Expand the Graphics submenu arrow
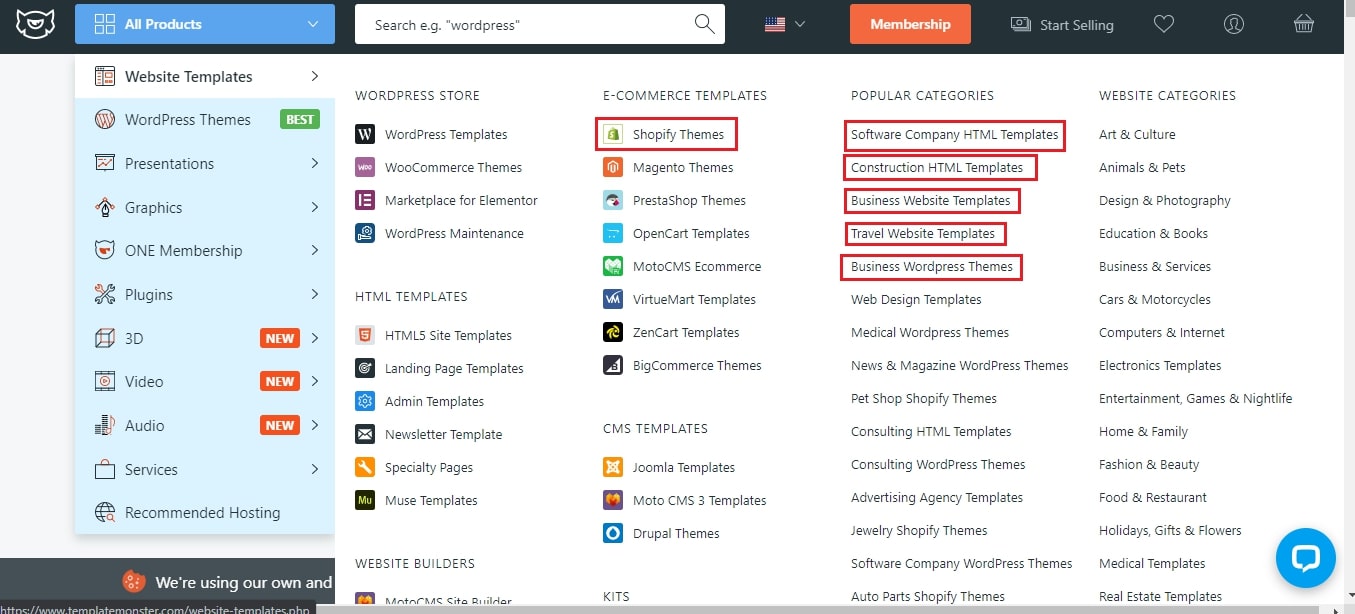The height and width of the screenshot is (614, 1355). point(314,207)
